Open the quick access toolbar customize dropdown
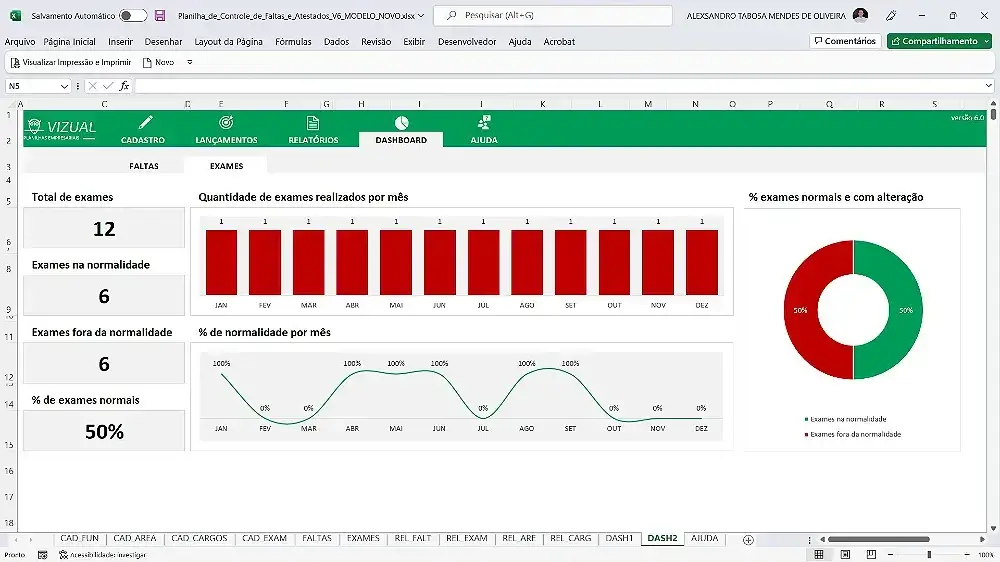 coord(189,63)
